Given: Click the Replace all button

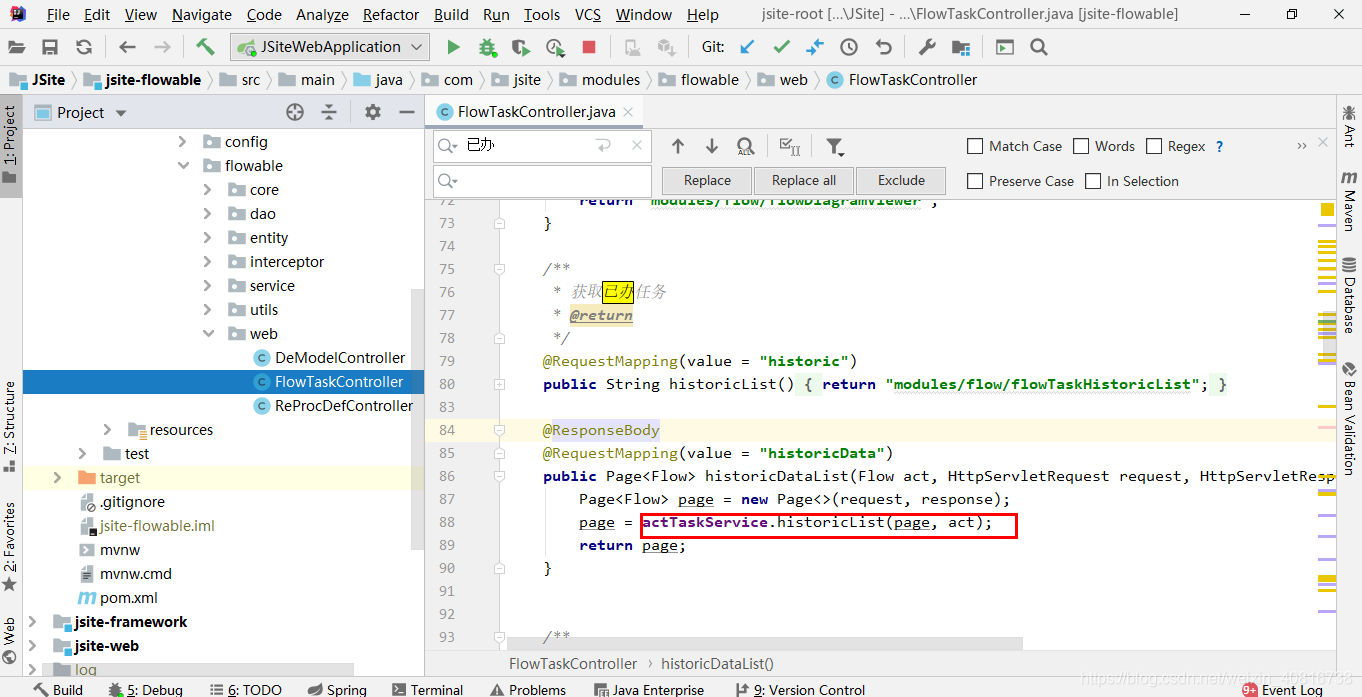Looking at the screenshot, I should point(804,181).
